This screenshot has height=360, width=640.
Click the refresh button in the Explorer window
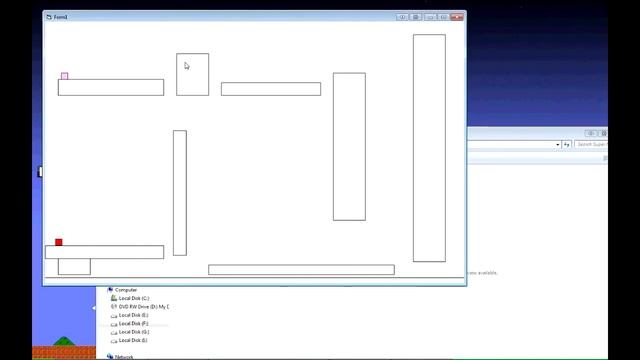pyautogui.click(x=567, y=144)
